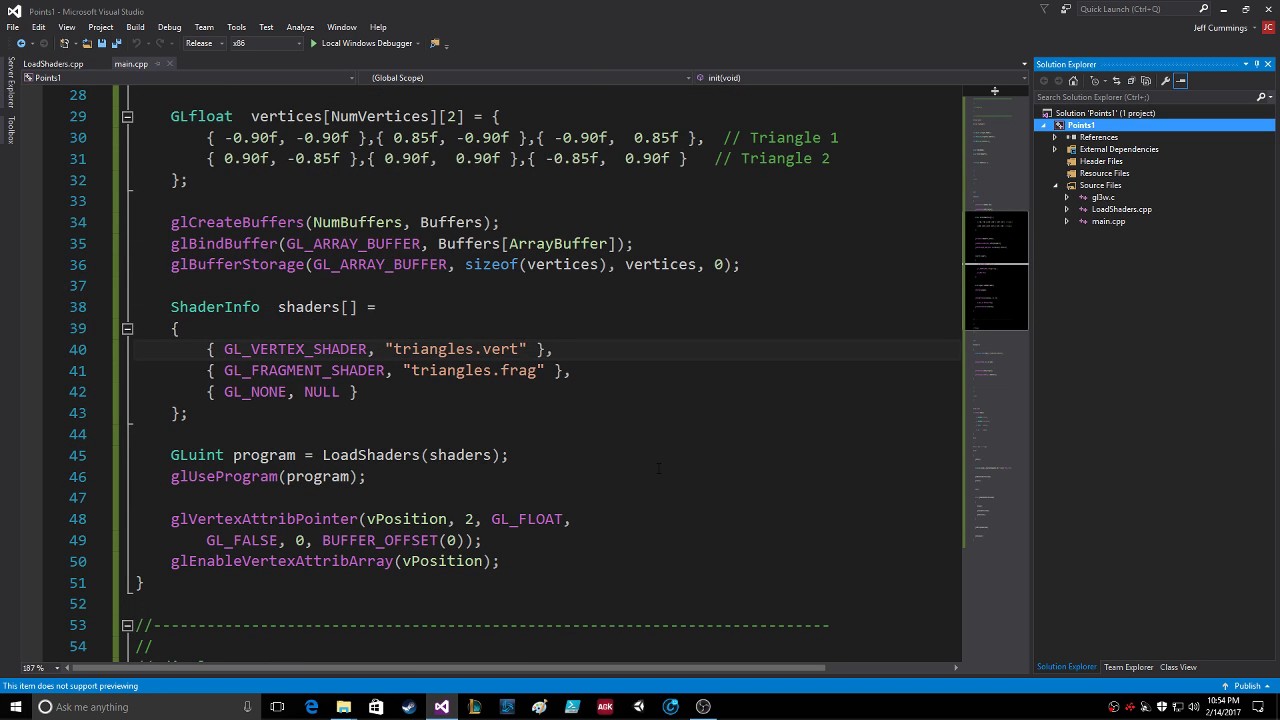The height and width of the screenshot is (720, 1280).
Task: Toggle auto-hide pin on Solution Explorer
Action: pyautogui.click(x=1257, y=64)
